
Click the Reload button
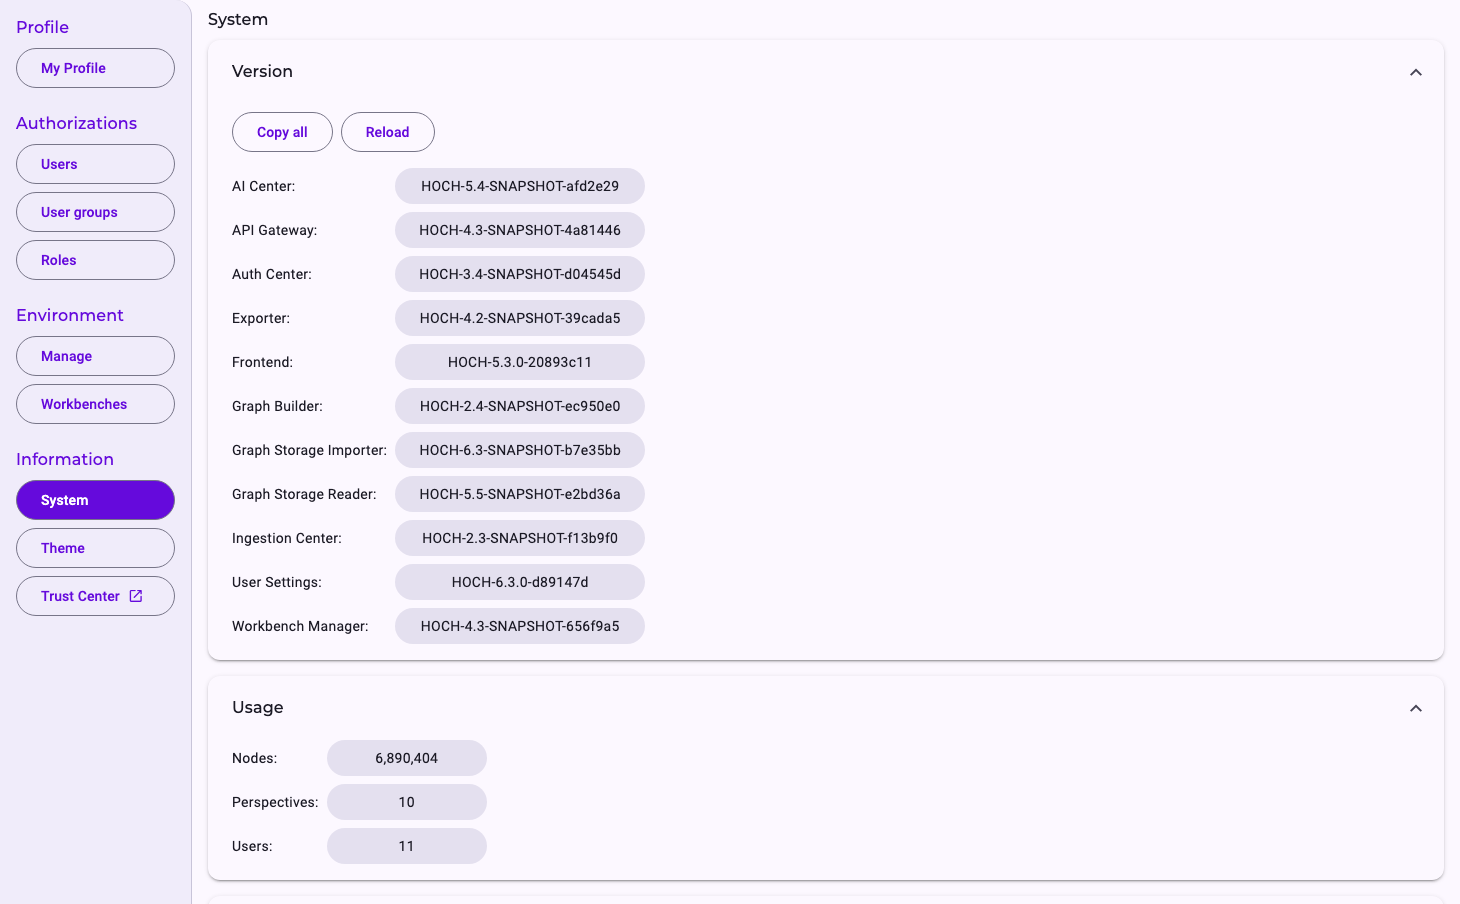pyautogui.click(x=388, y=132)
